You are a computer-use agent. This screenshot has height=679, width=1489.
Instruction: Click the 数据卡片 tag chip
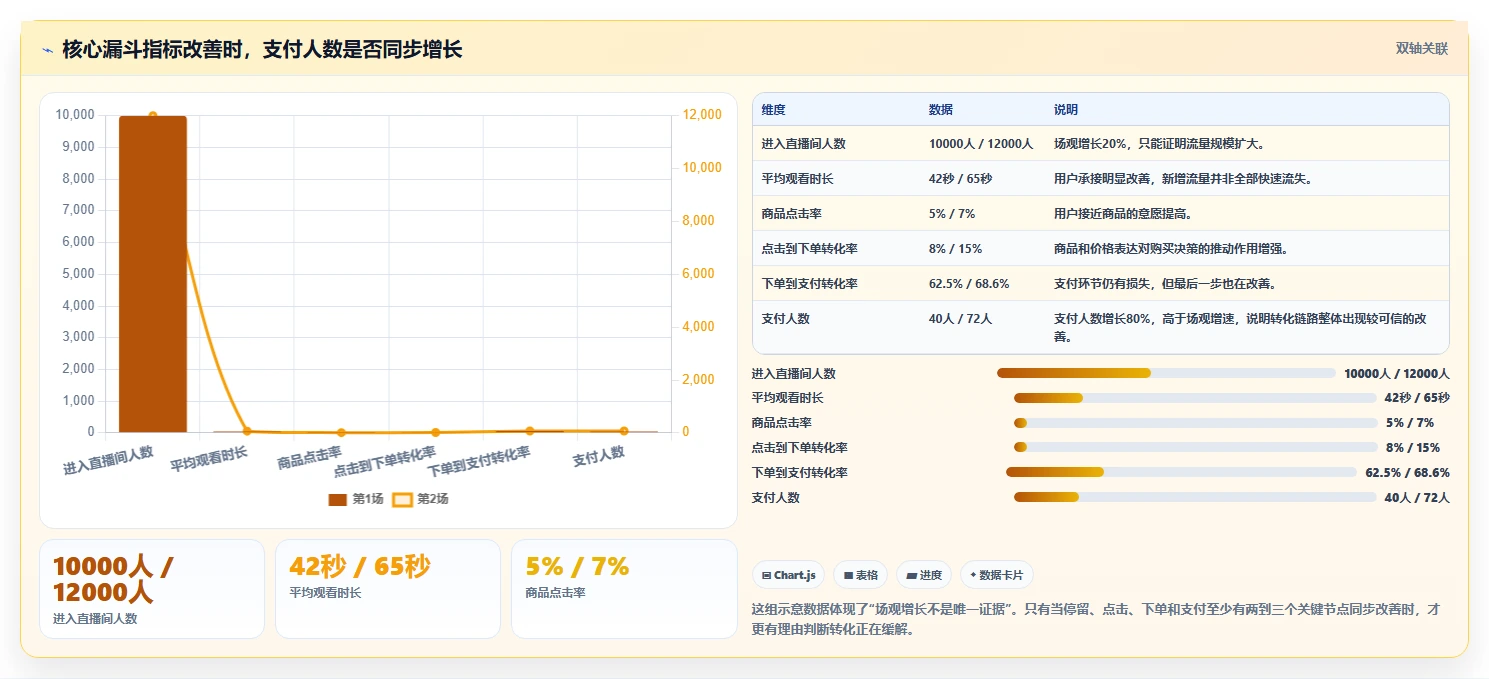coord(996,575)
